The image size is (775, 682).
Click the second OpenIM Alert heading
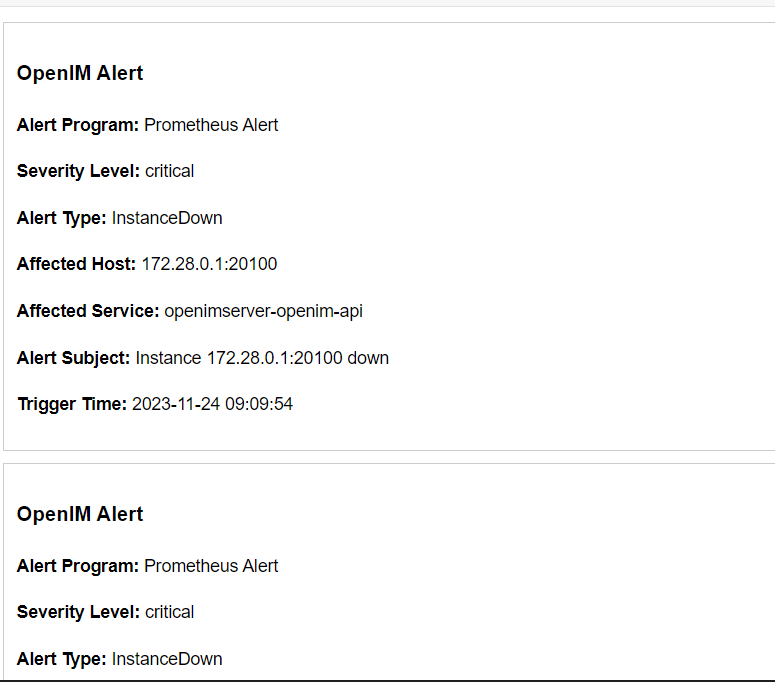click(80, 514)
